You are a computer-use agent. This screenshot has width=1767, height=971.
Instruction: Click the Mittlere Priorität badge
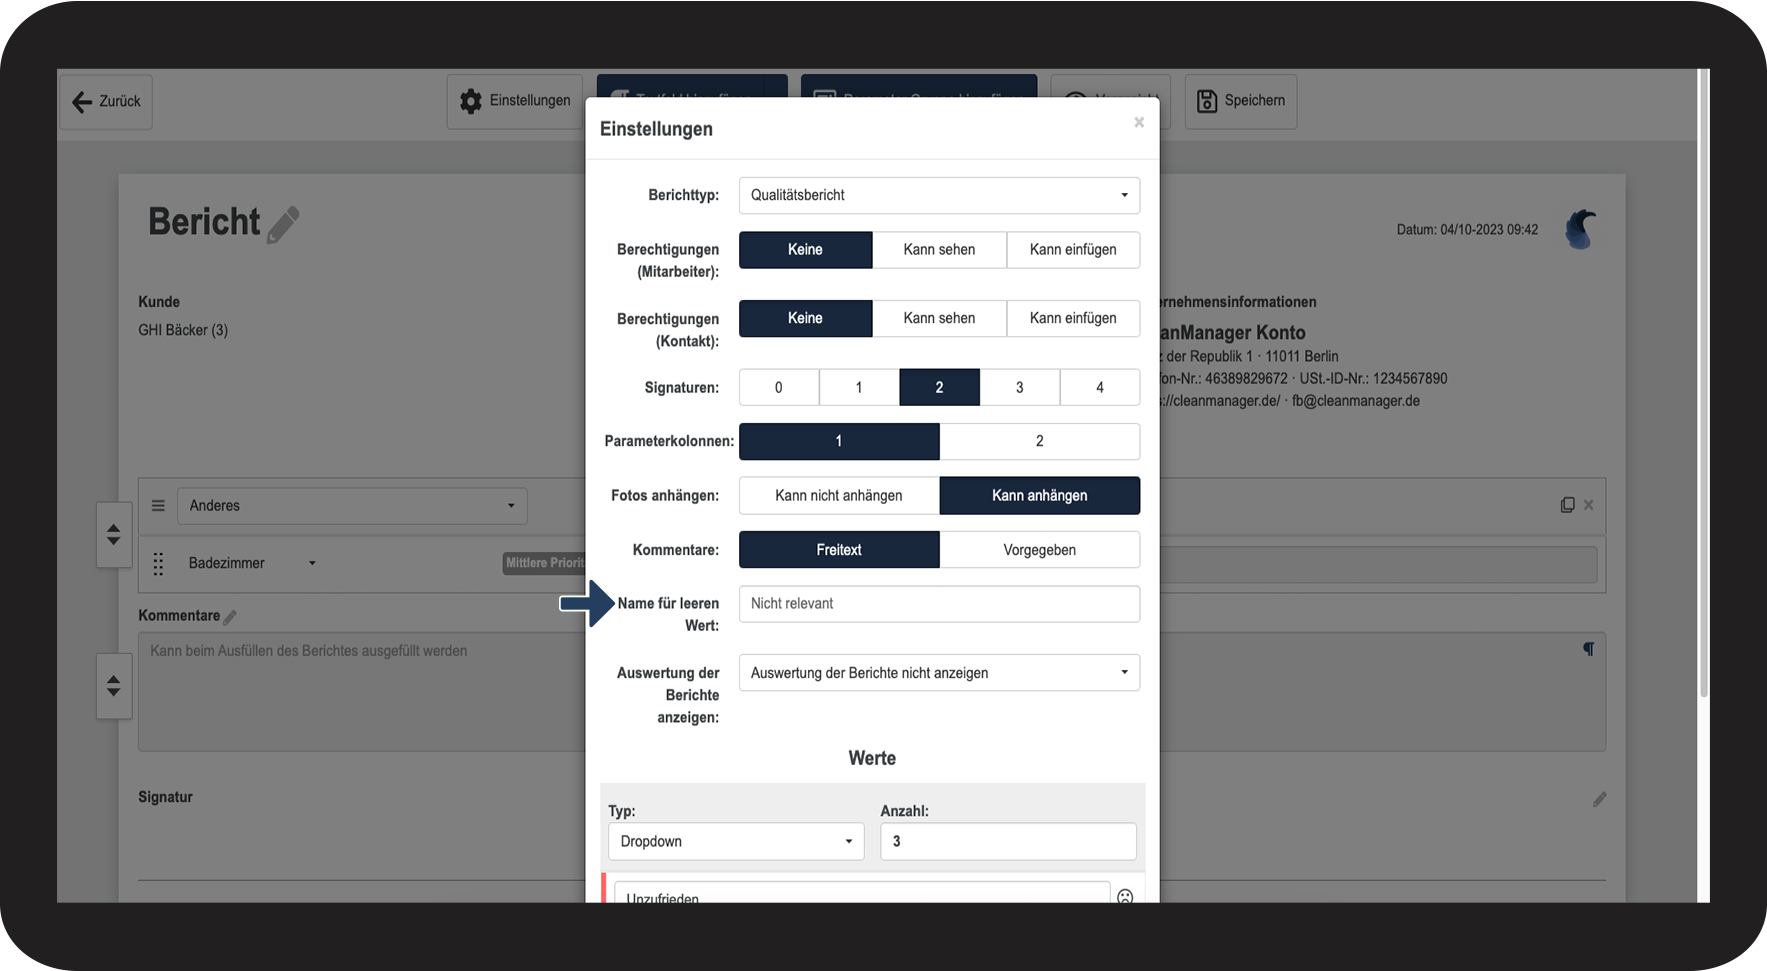pyautogui.click(x=544, y=563)
